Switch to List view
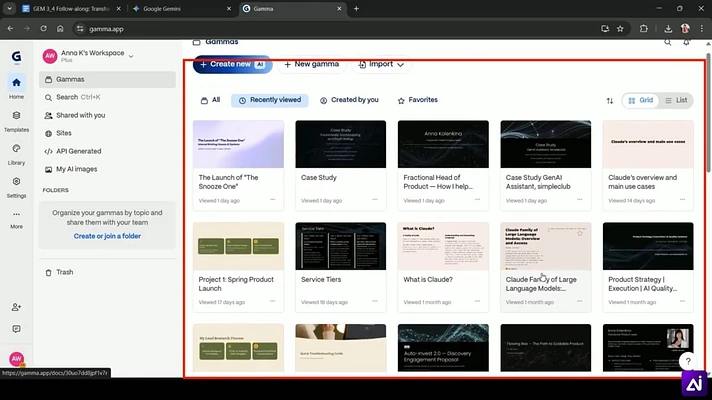This screenshot has height=400, width=712. 676,100
